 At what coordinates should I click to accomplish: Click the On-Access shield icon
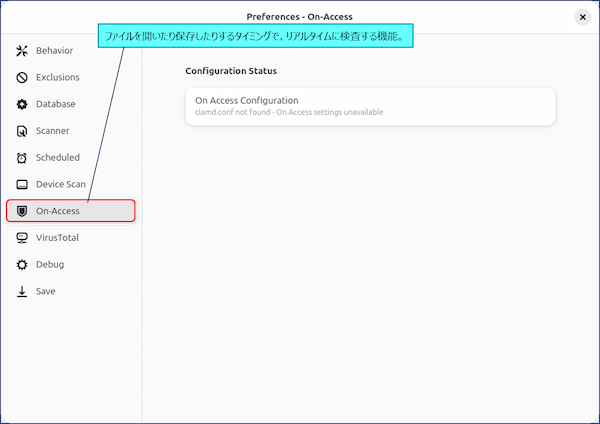[22, 211]
